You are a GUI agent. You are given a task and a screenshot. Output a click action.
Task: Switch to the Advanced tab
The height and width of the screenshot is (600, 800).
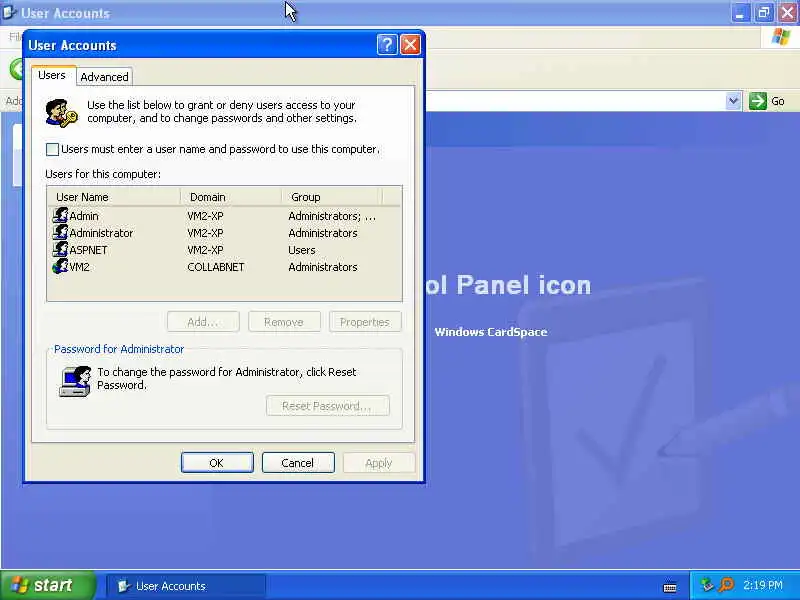[x=105, y=77]
